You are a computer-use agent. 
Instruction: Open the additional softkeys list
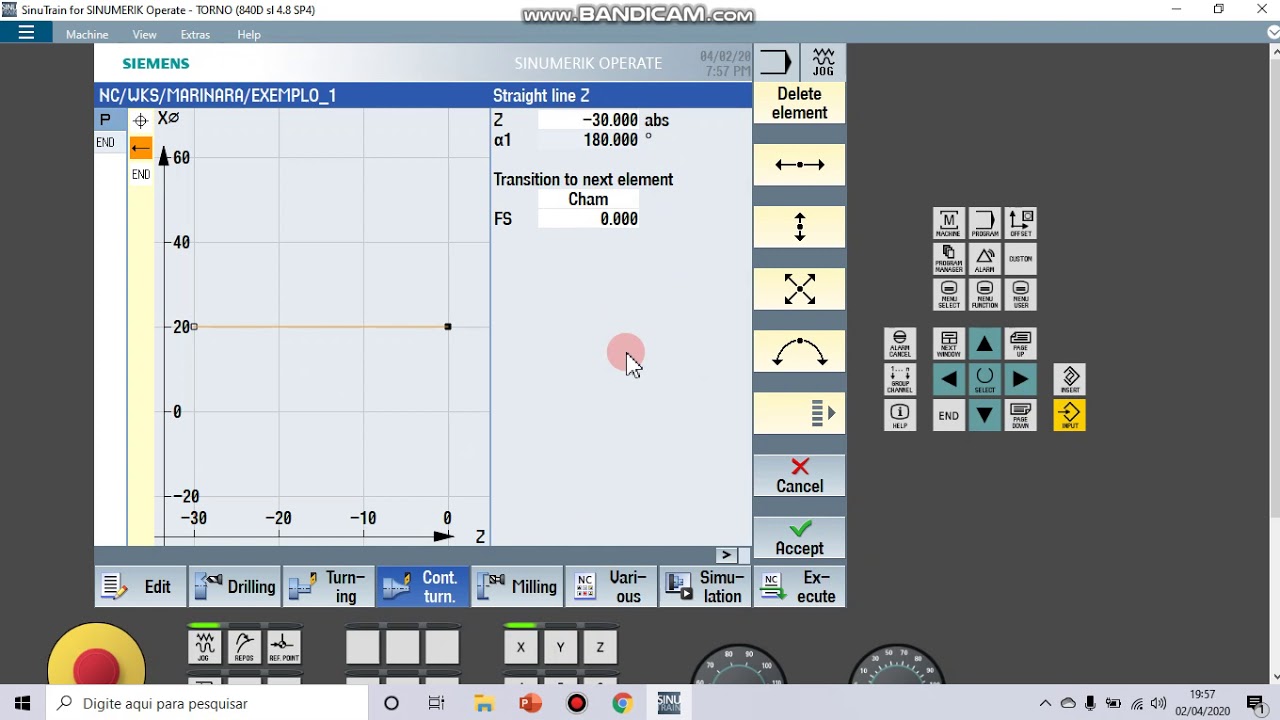(x=799, y=413)
